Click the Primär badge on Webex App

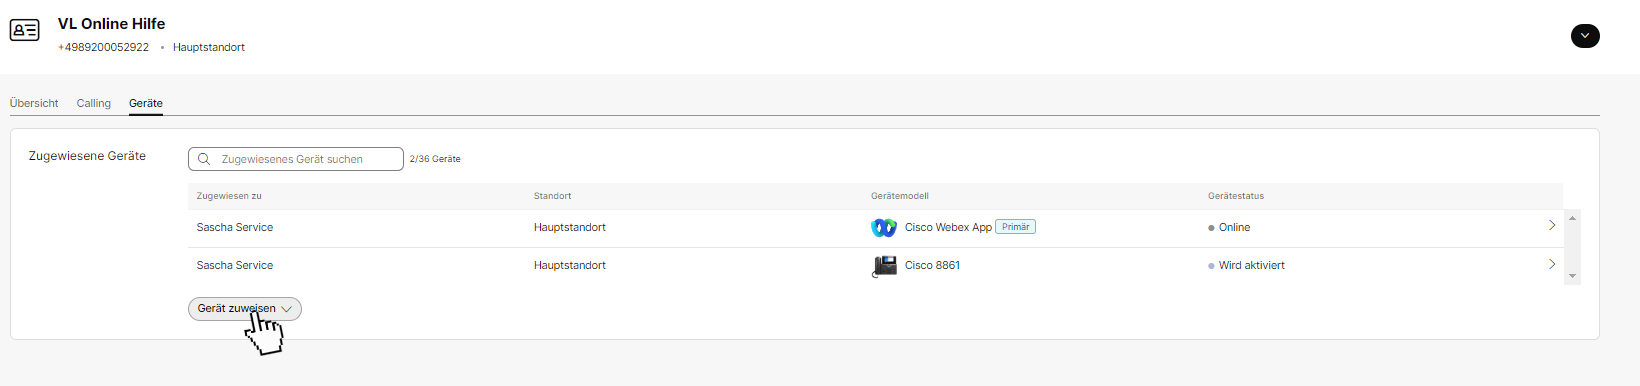click(x=1016, y=227)
